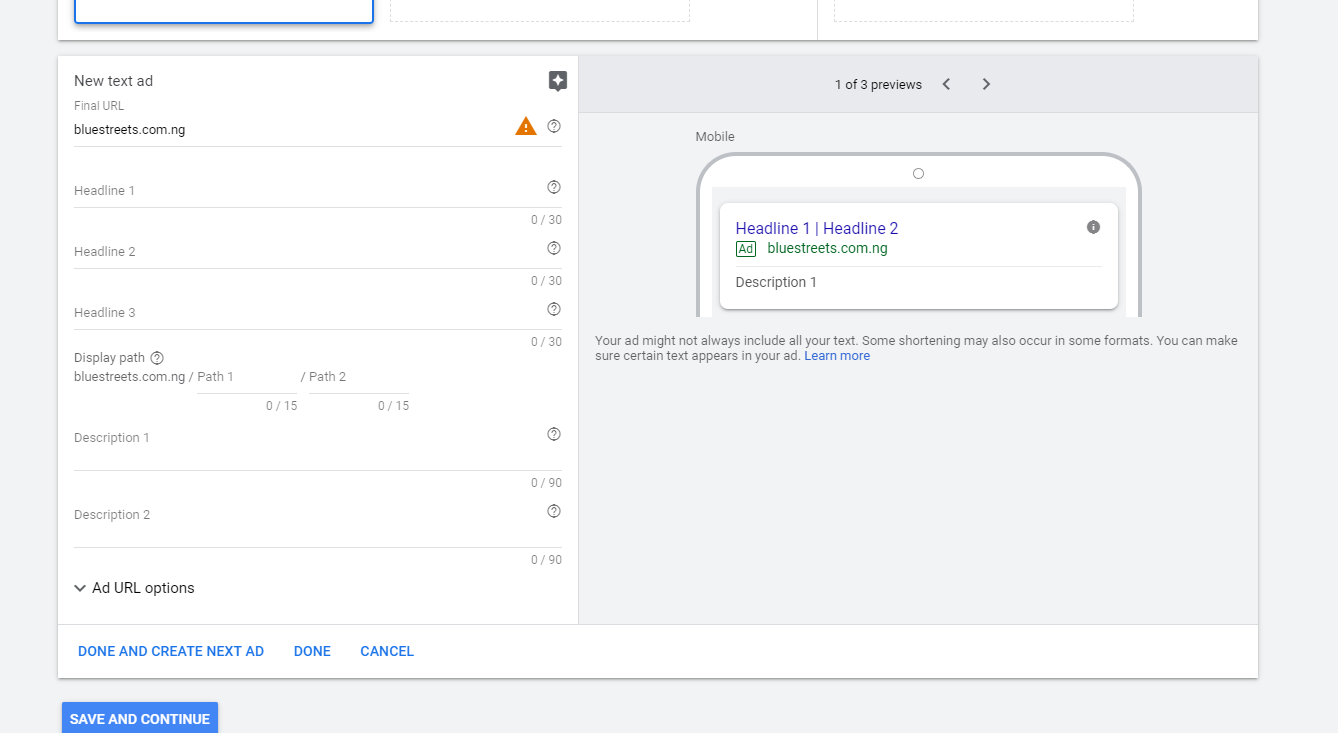Click 'Description 1' text in preview
This screenshot has height=733, width=1338.
(776, 282)
